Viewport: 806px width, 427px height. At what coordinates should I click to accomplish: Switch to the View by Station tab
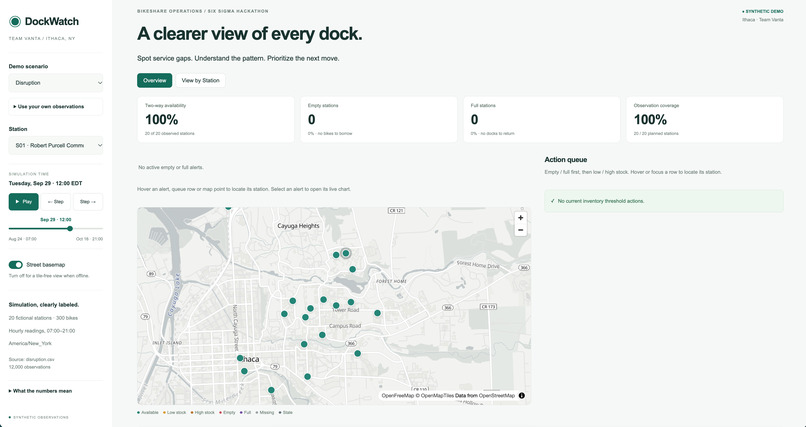click(x=200, y=80)
